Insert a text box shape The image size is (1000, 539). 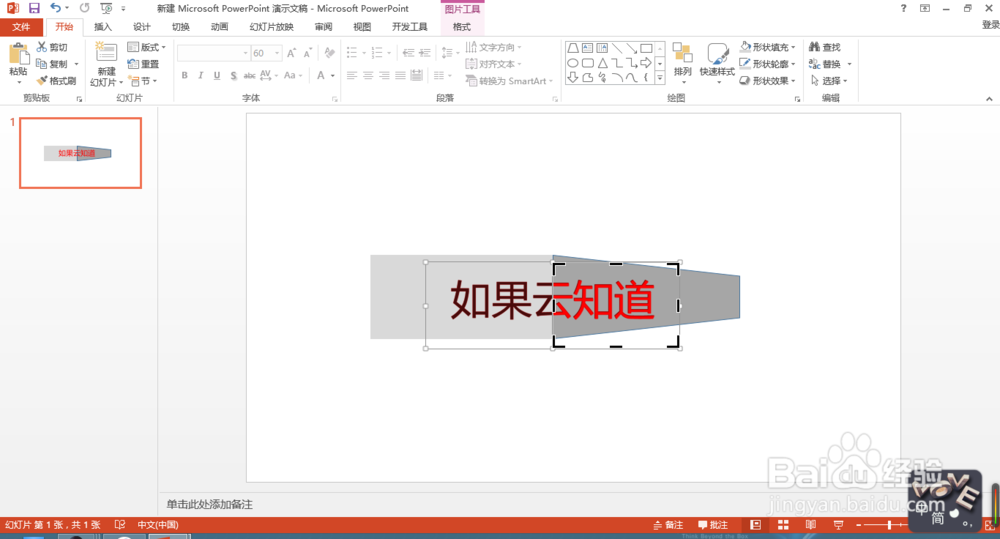point(587,48)
